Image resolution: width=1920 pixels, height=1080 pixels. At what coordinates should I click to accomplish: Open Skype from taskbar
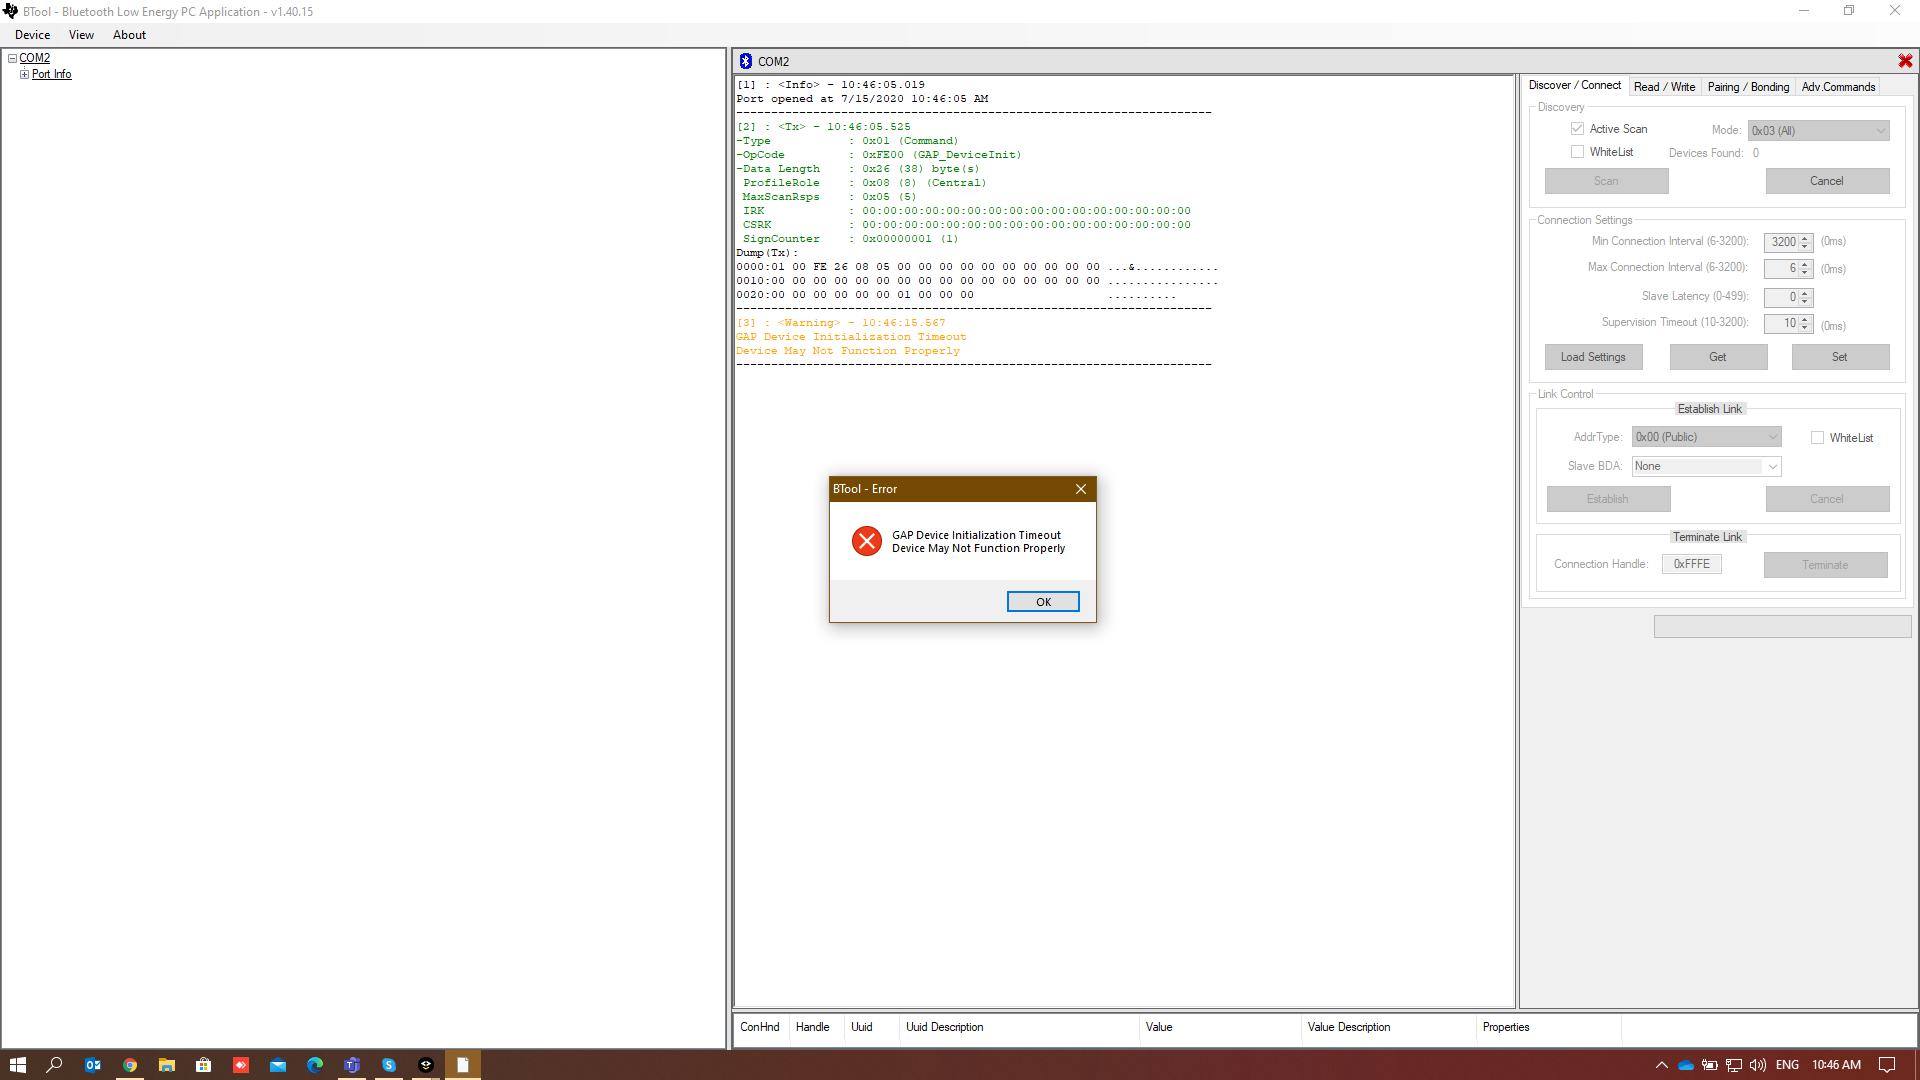tap(389, 1065)
